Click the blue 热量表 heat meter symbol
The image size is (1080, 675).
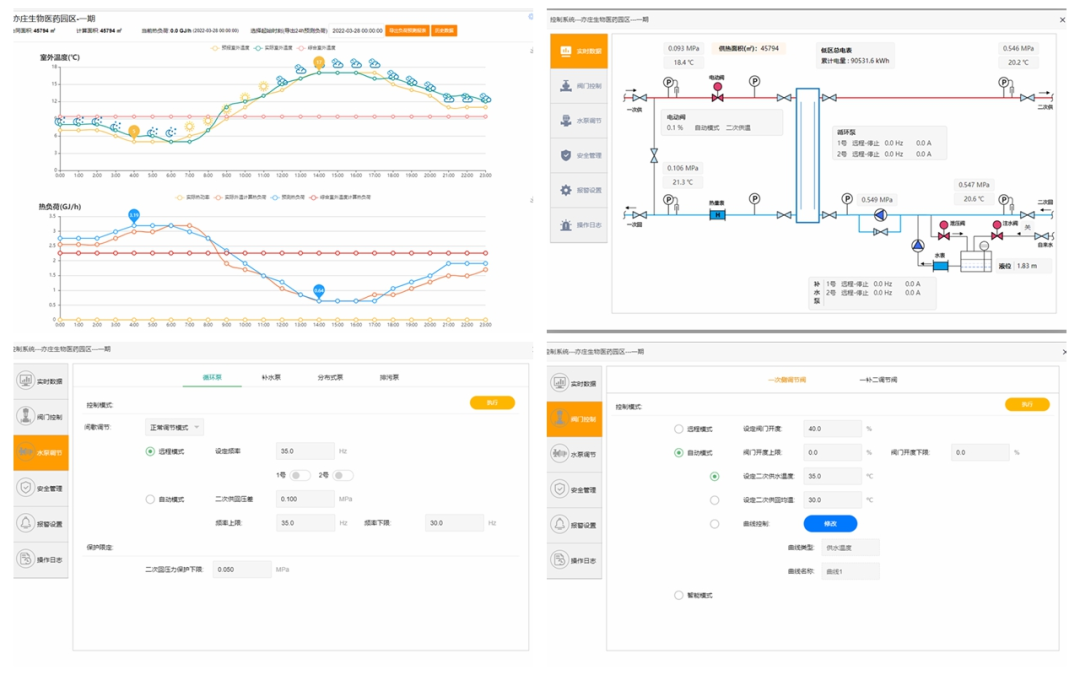717,215
